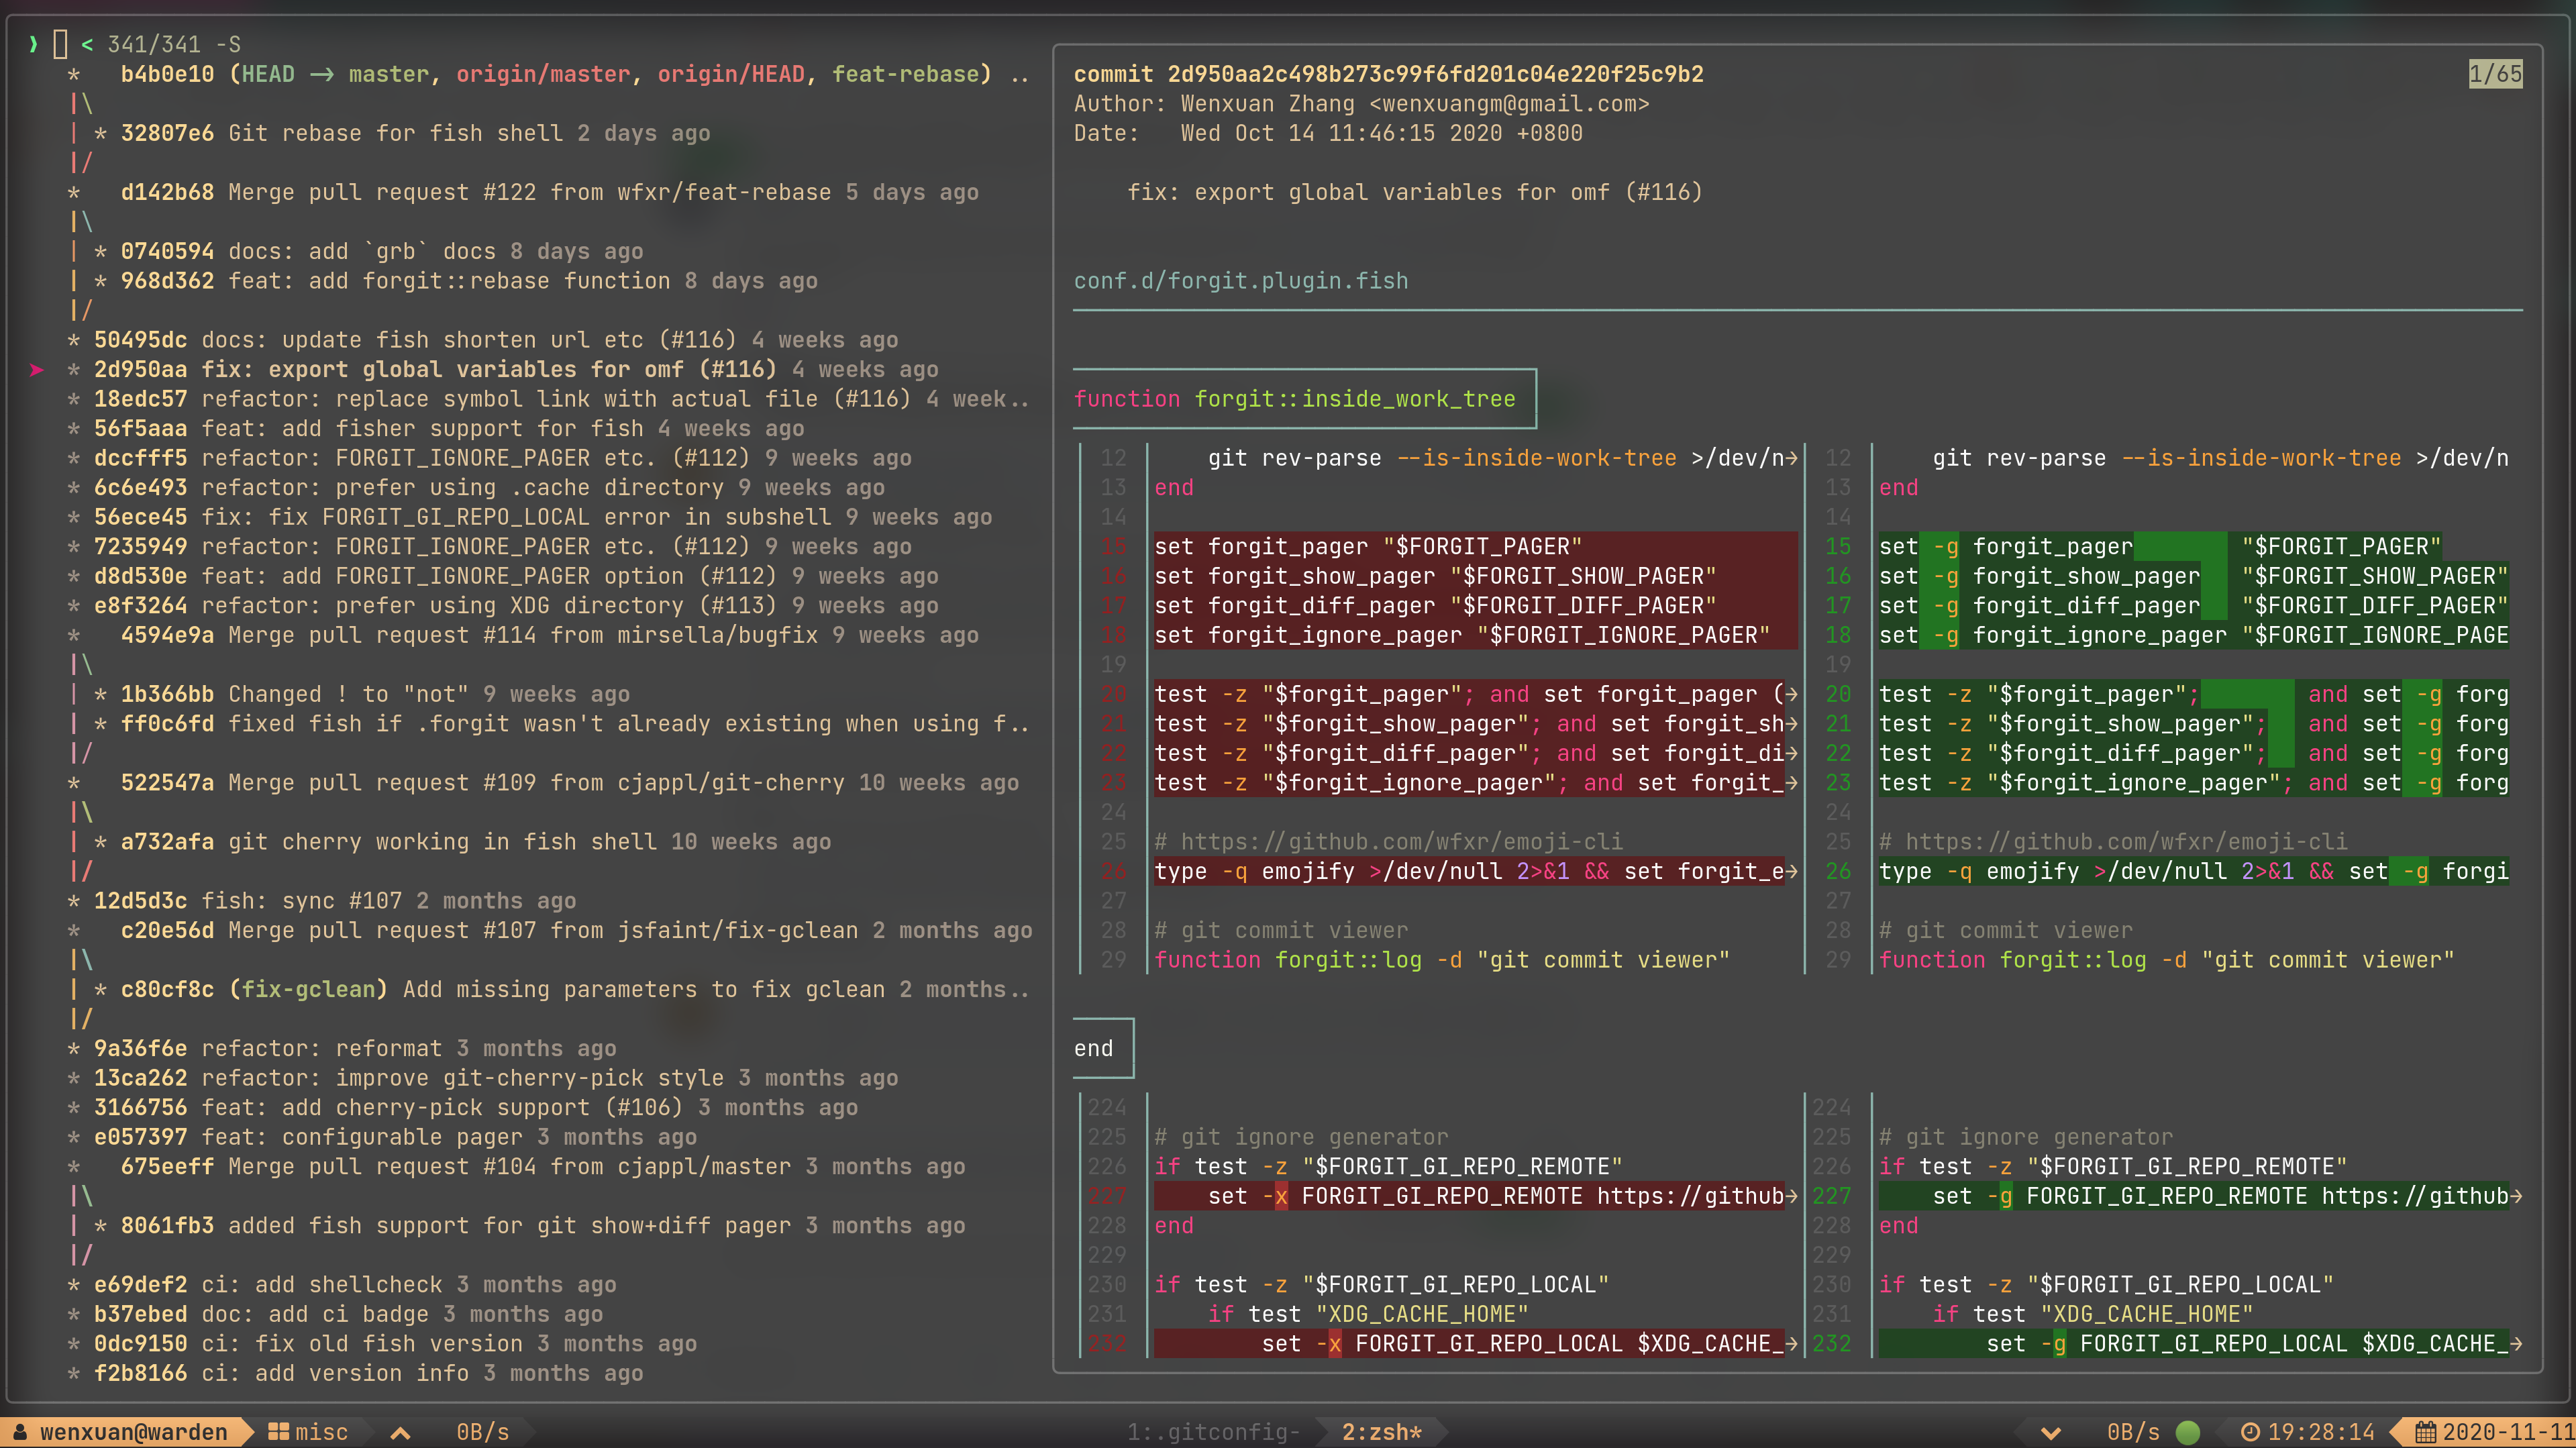Click the upload speed up-arrow icon
The width and height of the screenshot is (2576, 1448).
pyautogui.click(x=400, y=1432)
